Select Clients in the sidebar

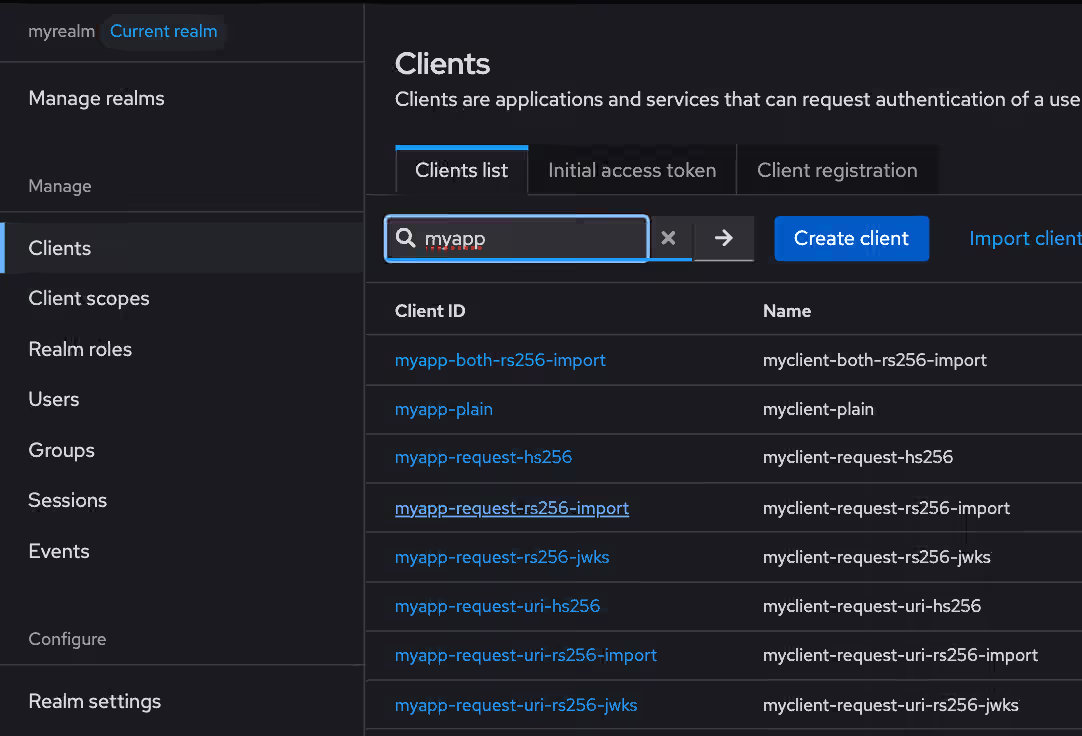click(182, 248)
